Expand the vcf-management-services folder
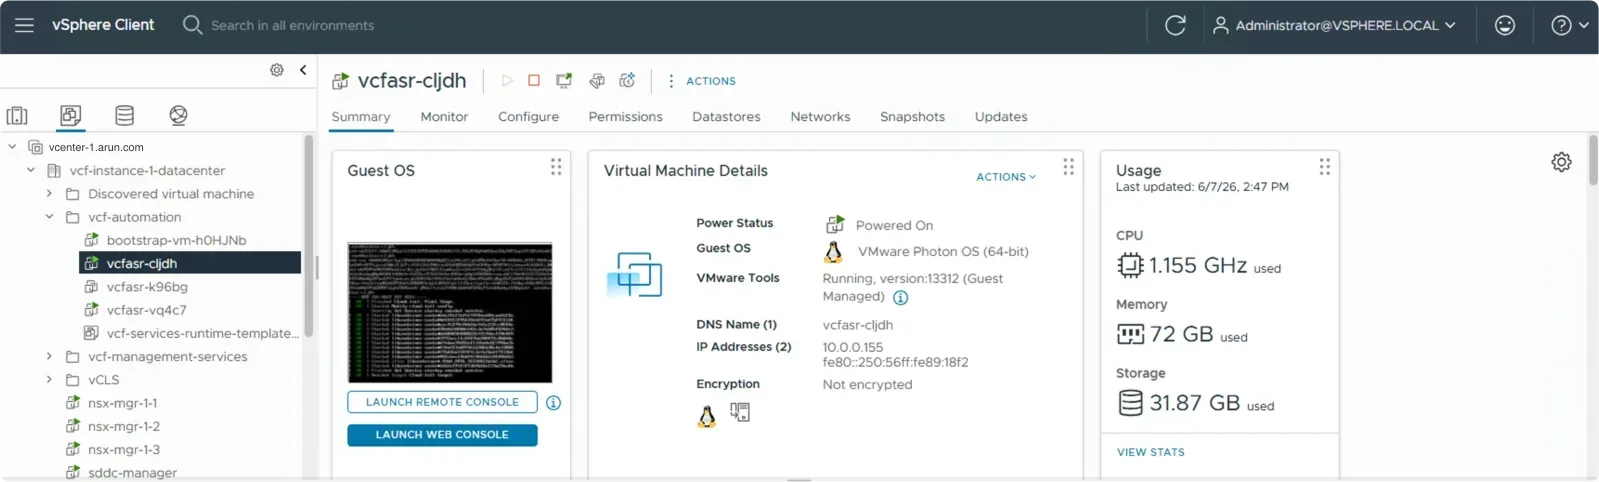The height and width of the screenshot is (482, 1599). tap(49, 356)
